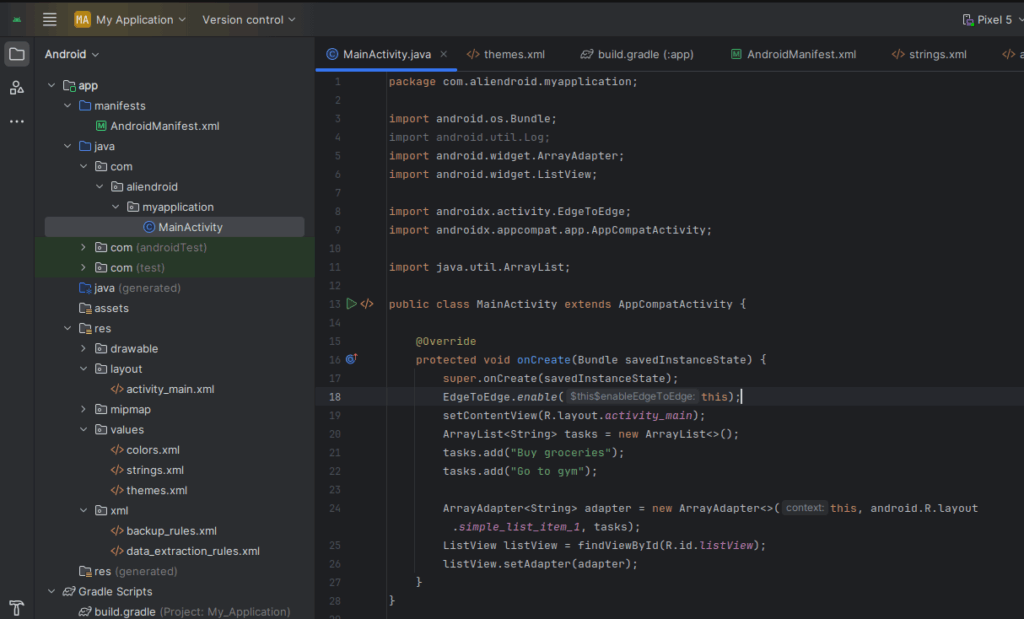Viewport: 1024px width, 619px height.
Task: Expand the drawable folder
Action: tap(84, 348)
